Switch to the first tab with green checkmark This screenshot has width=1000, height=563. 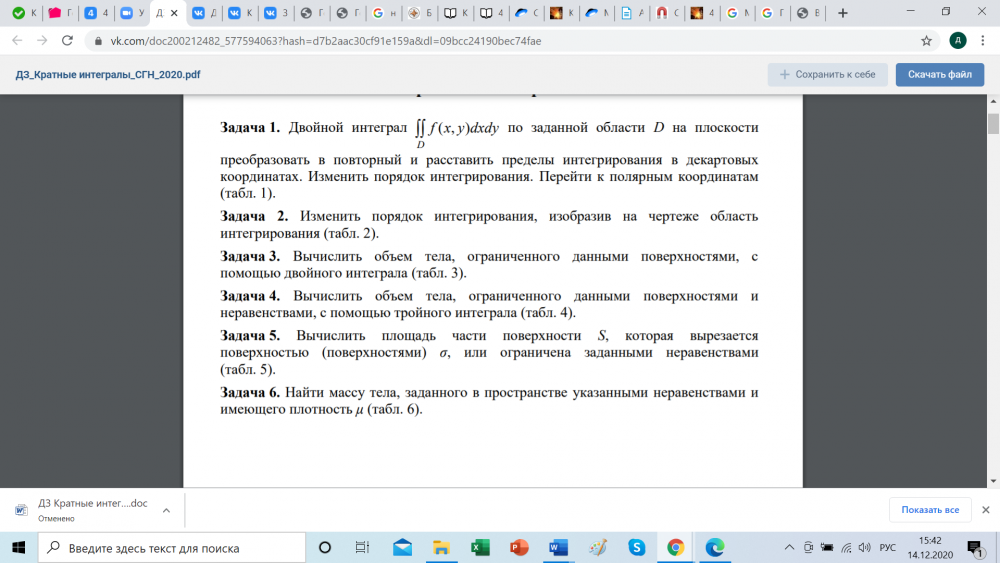tap(24, 13)
